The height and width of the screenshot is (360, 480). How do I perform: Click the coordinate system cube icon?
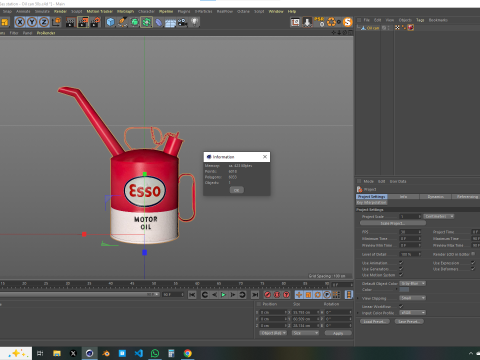click(x=56, y=22)
